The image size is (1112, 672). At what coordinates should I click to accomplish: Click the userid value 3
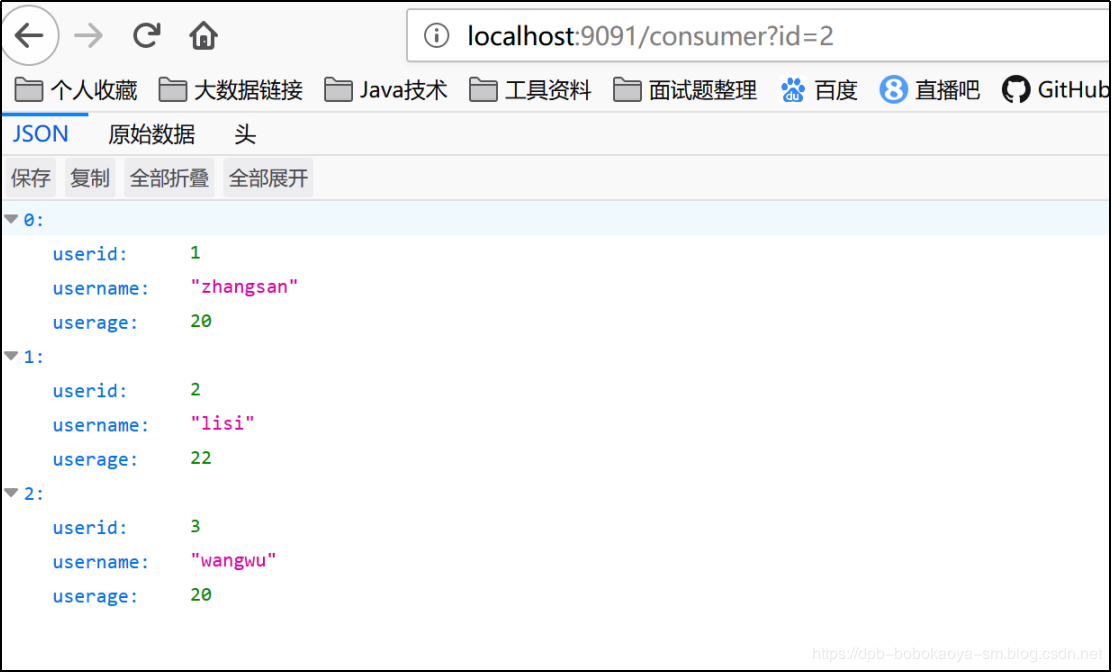[196, 526]
